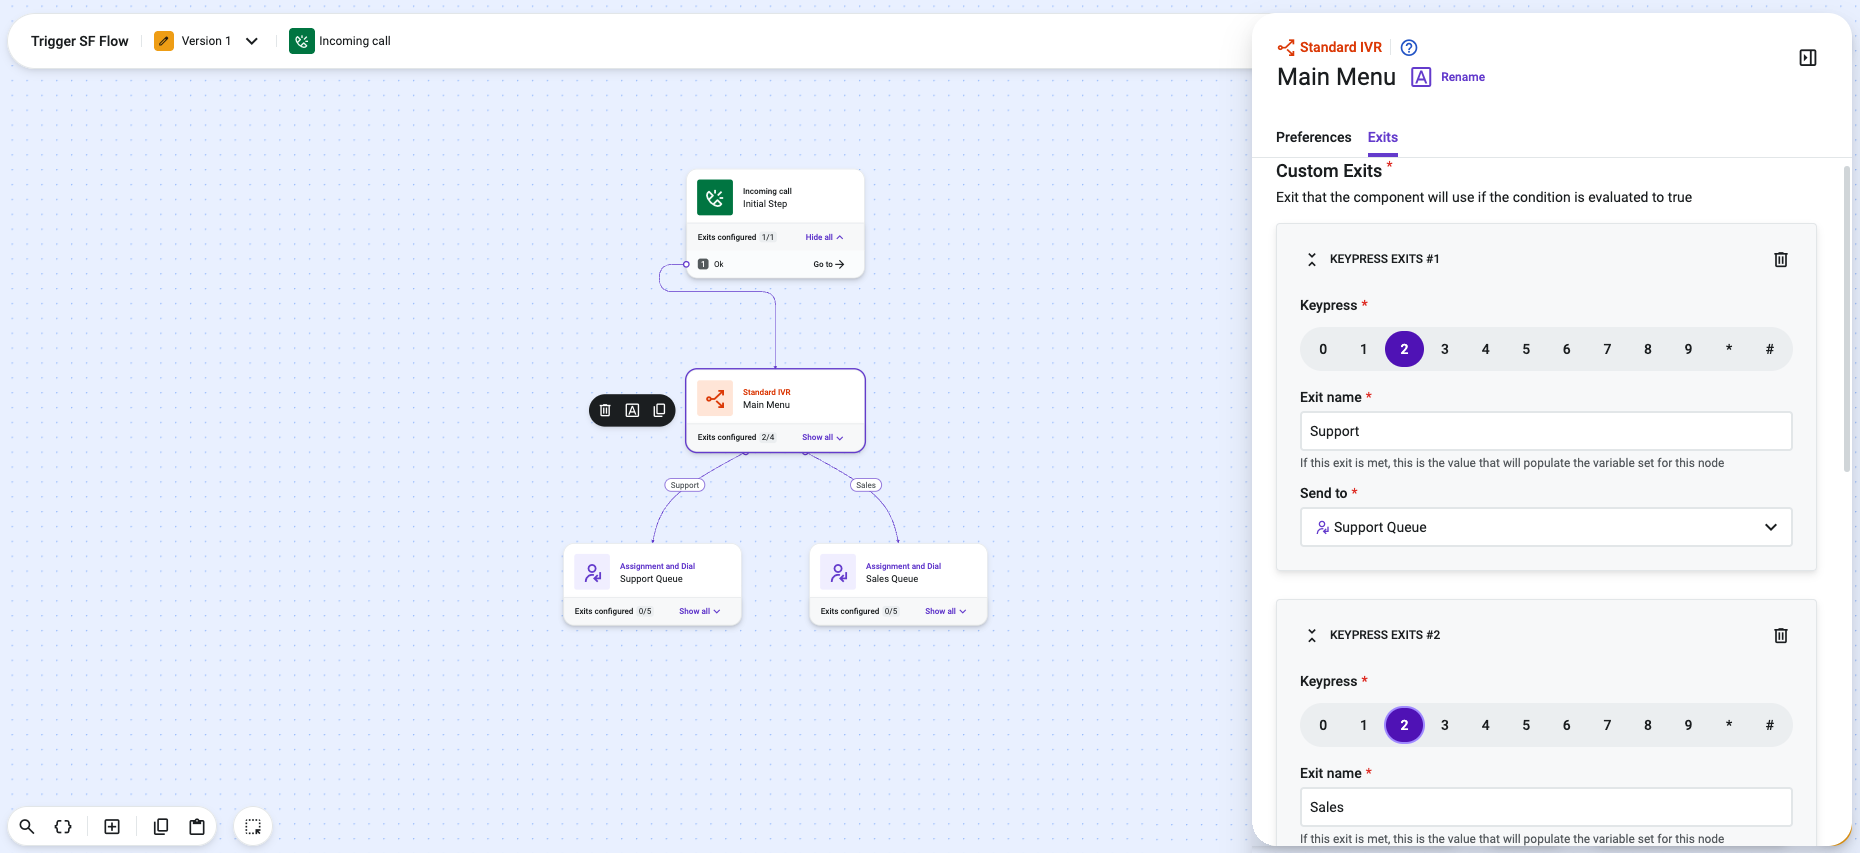Select keypress 5 in Keypress Exits #2

pyautogui.click(x=1526, y=725)
